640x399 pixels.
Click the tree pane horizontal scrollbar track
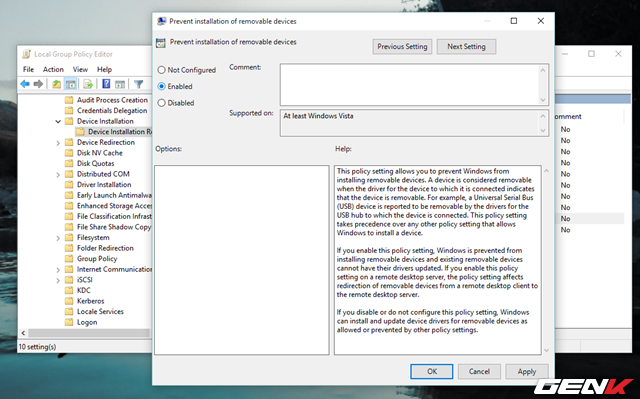pos(89,333)
